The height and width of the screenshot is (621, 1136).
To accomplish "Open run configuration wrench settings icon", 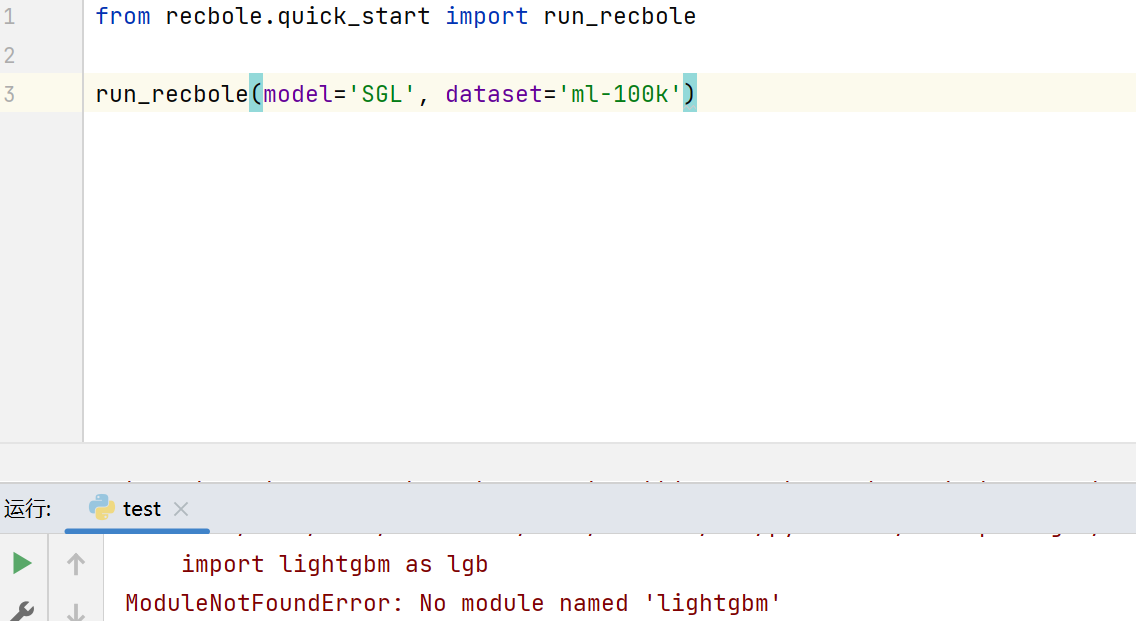I will [x=22, y=611].
